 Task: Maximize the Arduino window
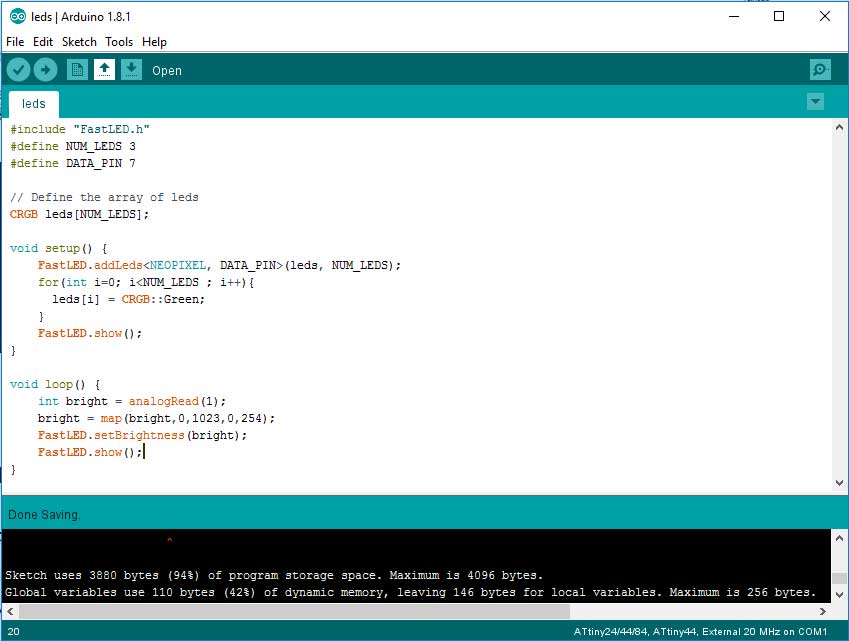779,16
